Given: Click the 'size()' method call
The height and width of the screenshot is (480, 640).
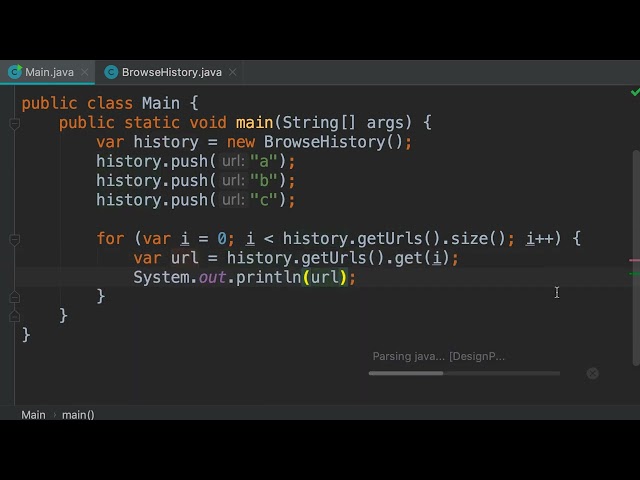Looking at the screenshot, I should tap(478, 238).
